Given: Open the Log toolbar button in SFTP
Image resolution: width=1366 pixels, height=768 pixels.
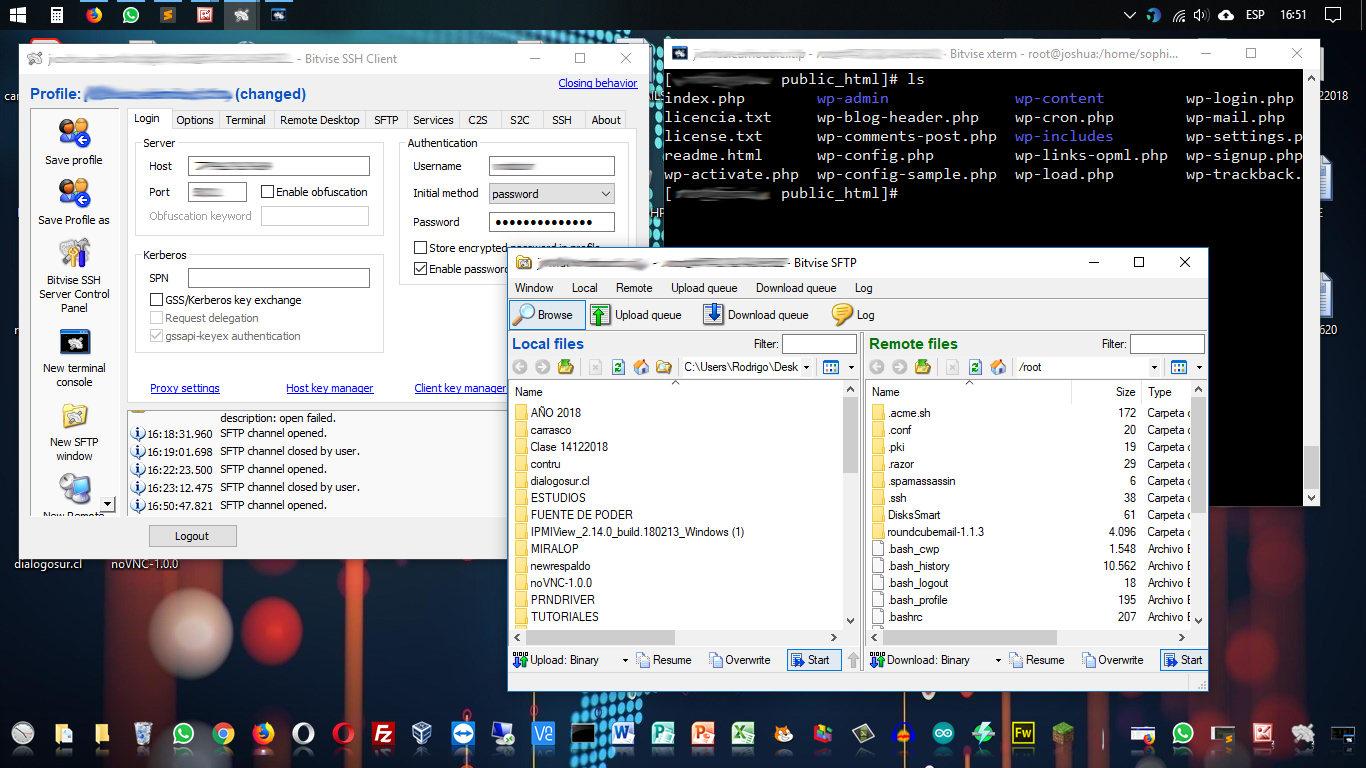Looking at the screenshot, I should [853, 315].
